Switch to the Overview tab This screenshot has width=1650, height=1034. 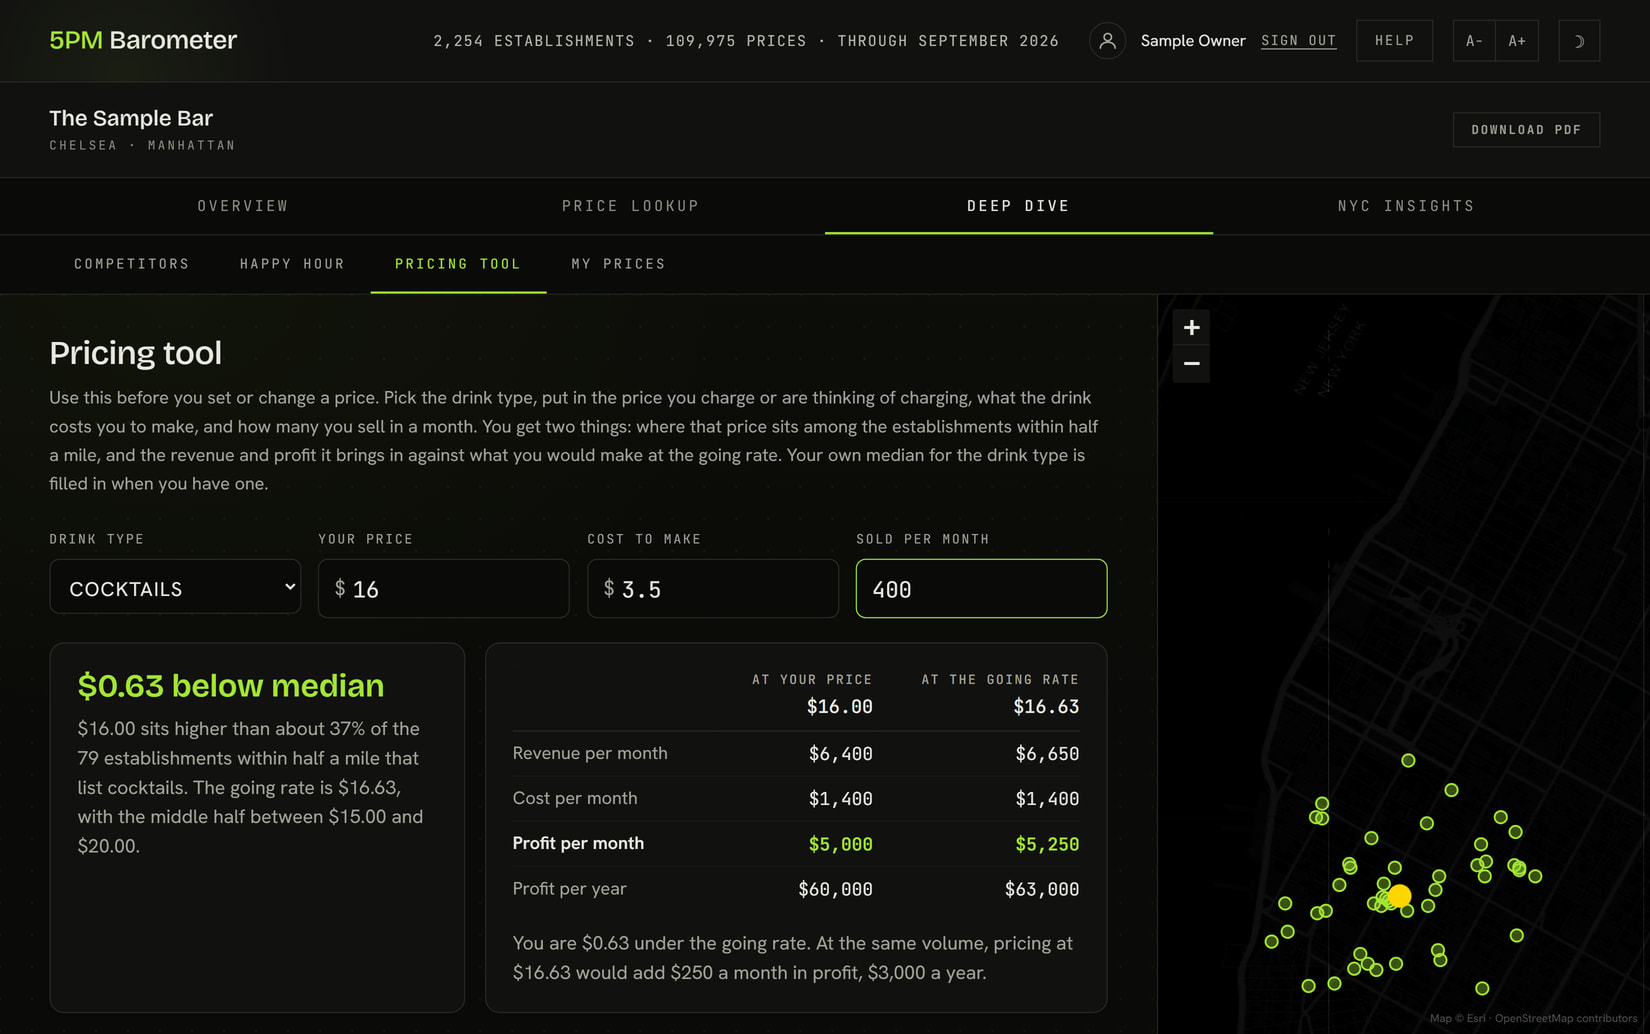coord(243,206)
